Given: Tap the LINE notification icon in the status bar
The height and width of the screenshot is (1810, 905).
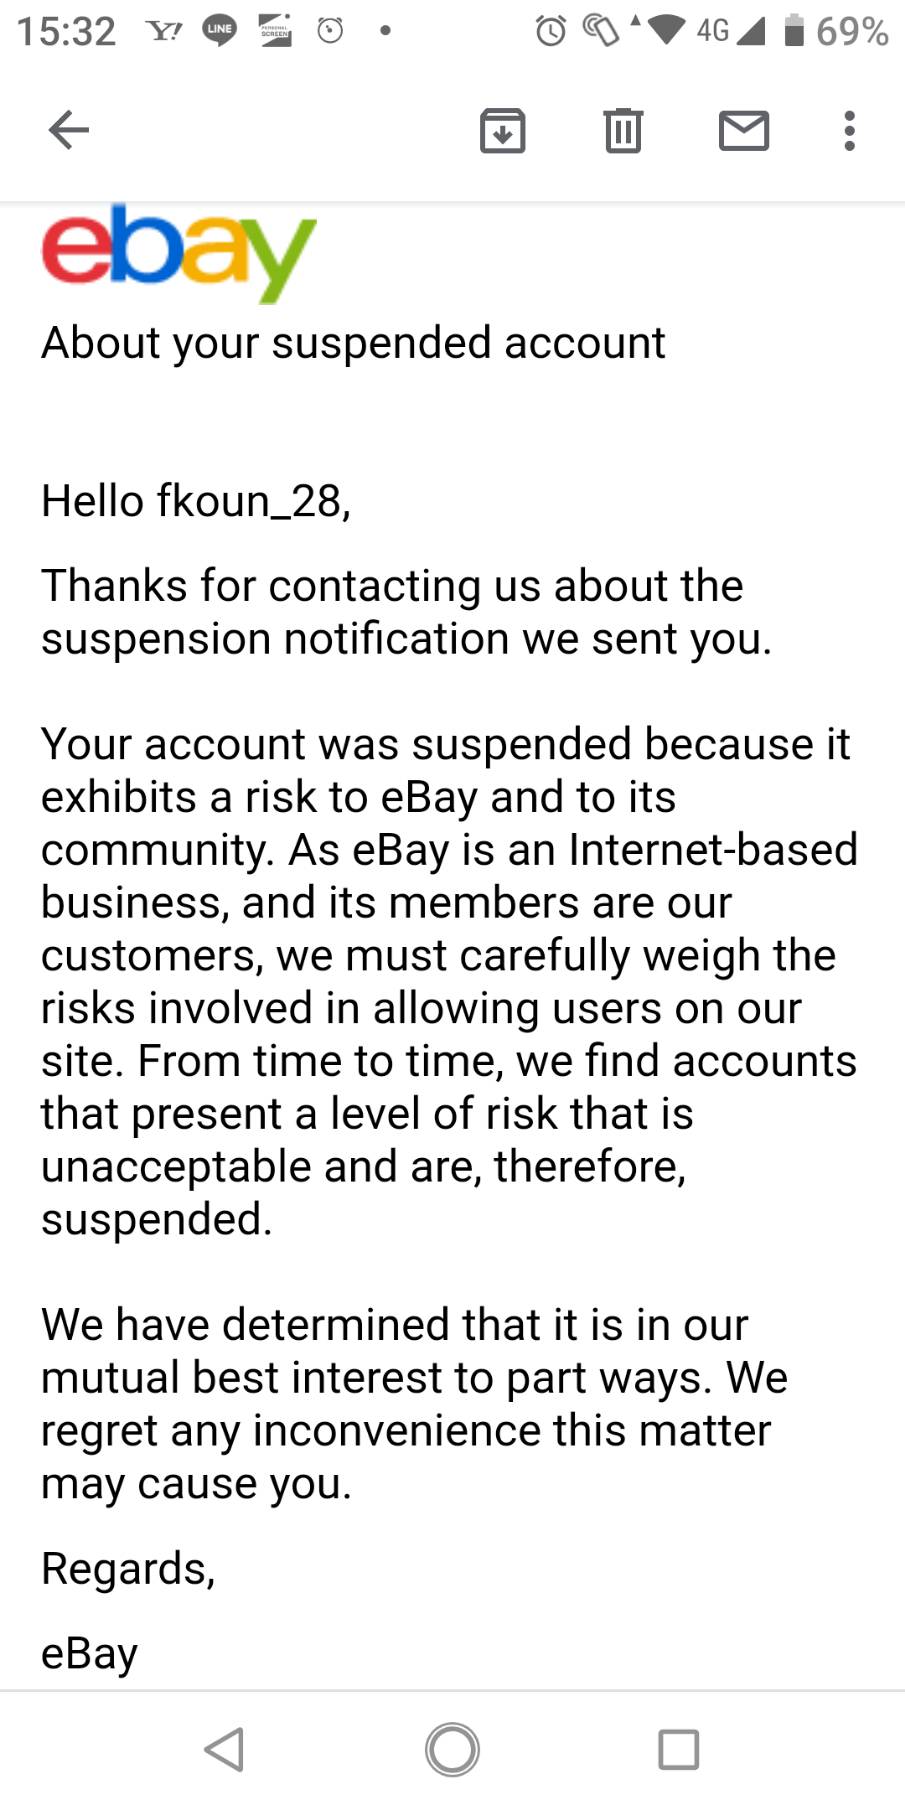Looking at the screenshot, I should [x=220, y=31].
